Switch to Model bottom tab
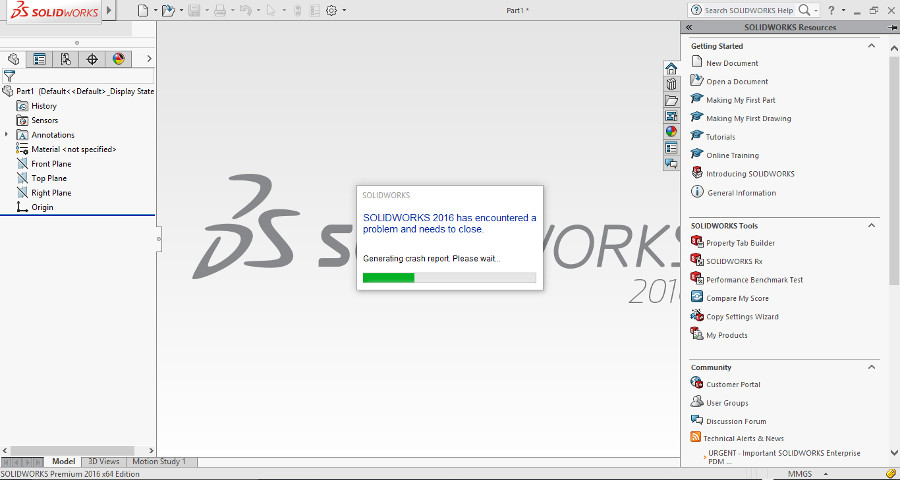This screenshot has height=480, width=900. click(x=64, y=461)
